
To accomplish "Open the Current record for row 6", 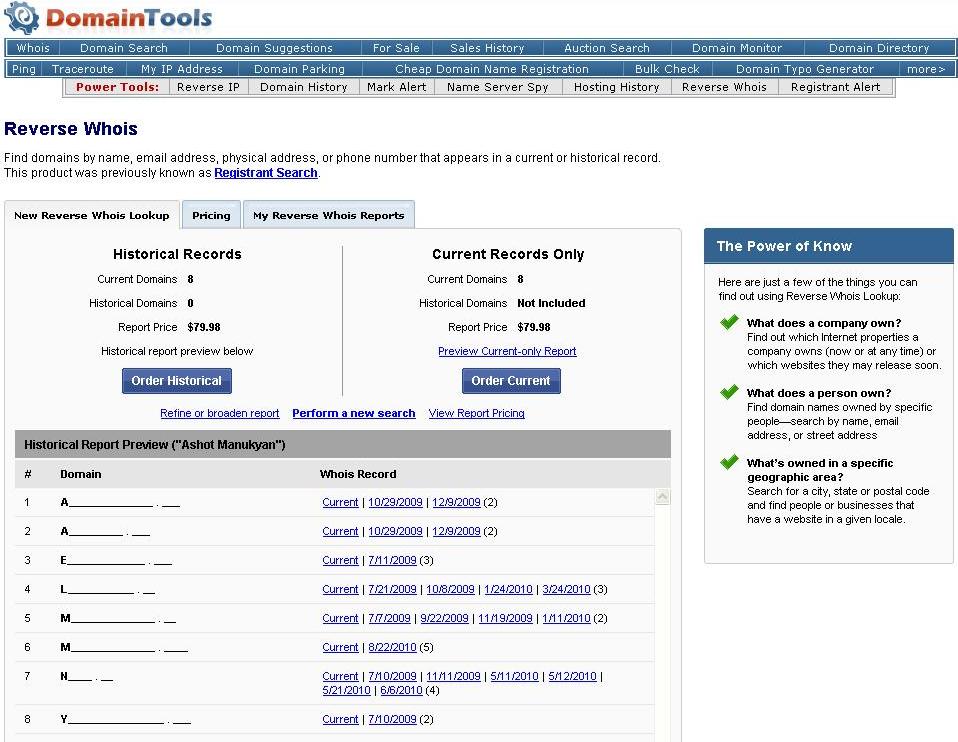I will click(340, 648).
